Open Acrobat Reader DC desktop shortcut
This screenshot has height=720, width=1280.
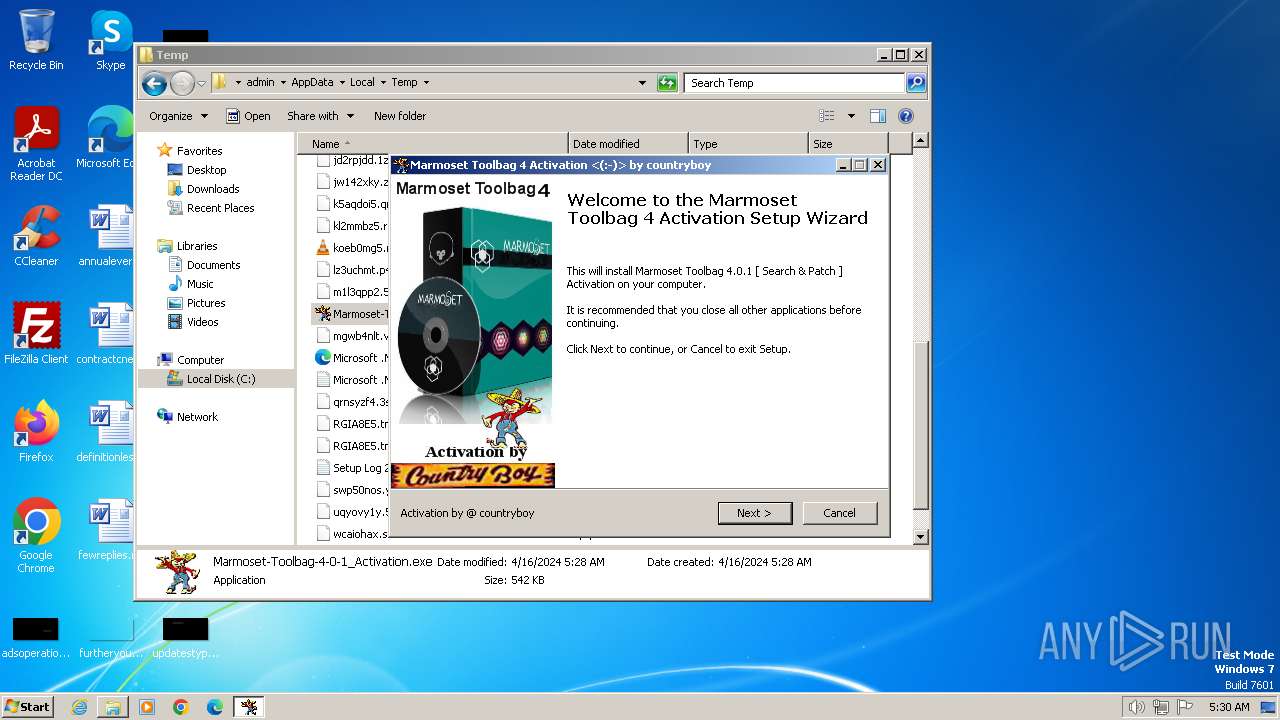[x=36, y=144]
